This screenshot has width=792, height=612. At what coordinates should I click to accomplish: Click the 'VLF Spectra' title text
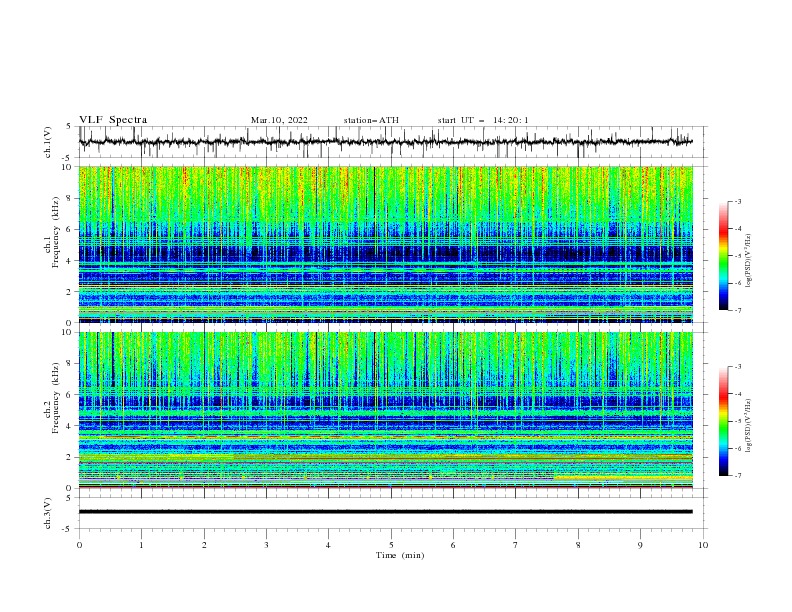[x=113, y=120]
